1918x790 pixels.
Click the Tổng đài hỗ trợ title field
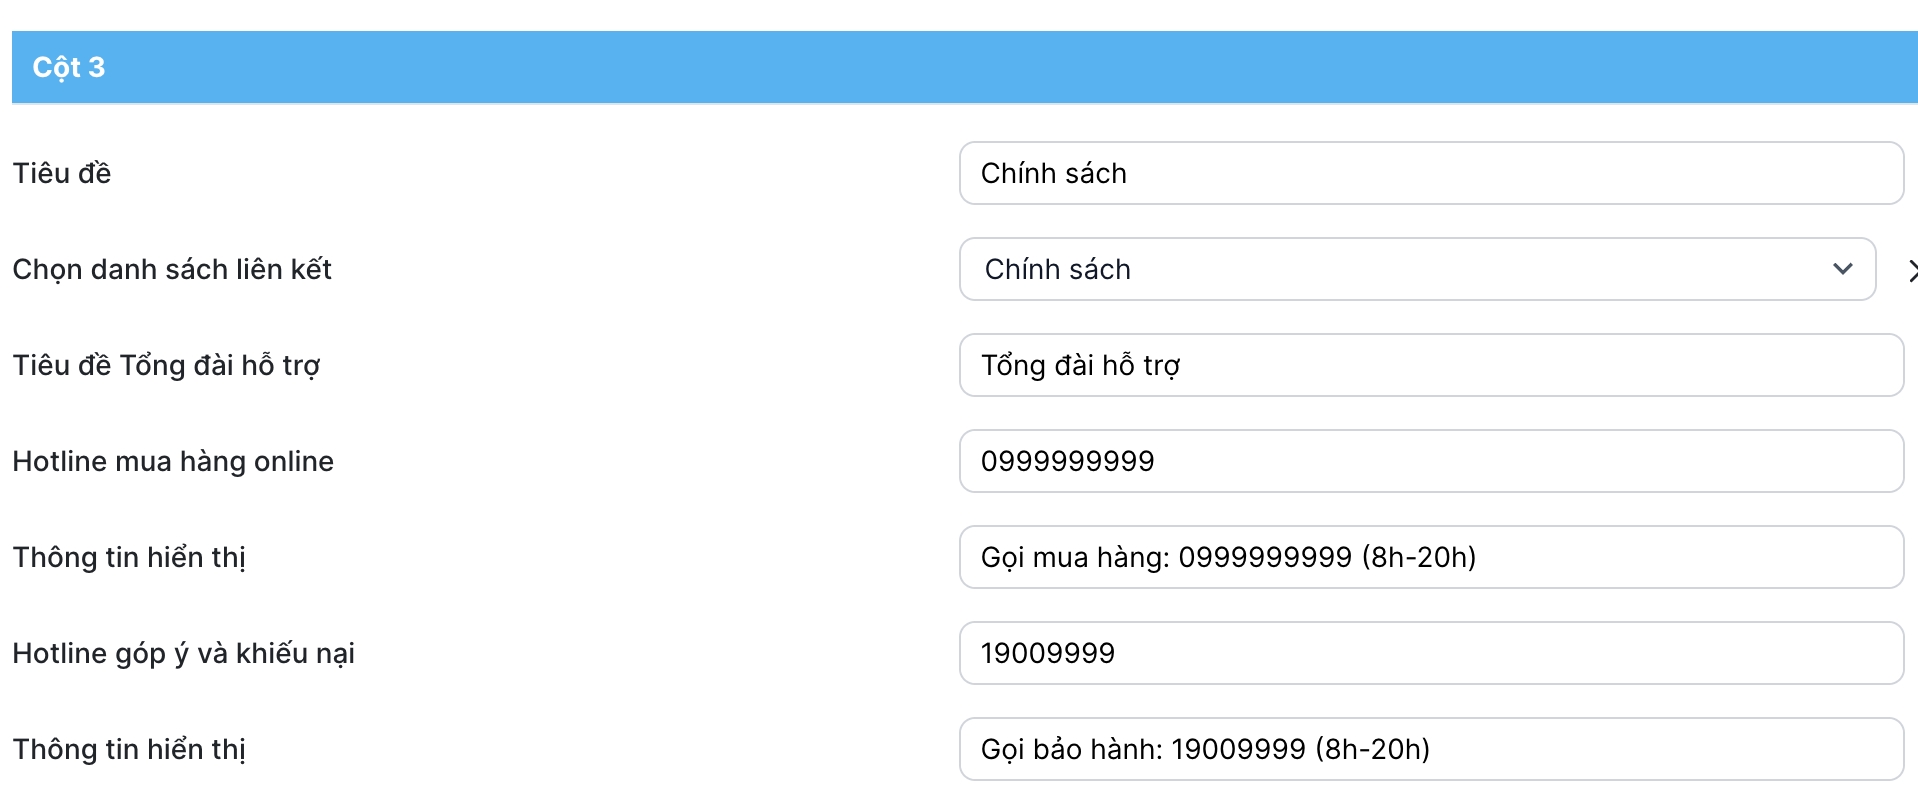click(1430, 365)
